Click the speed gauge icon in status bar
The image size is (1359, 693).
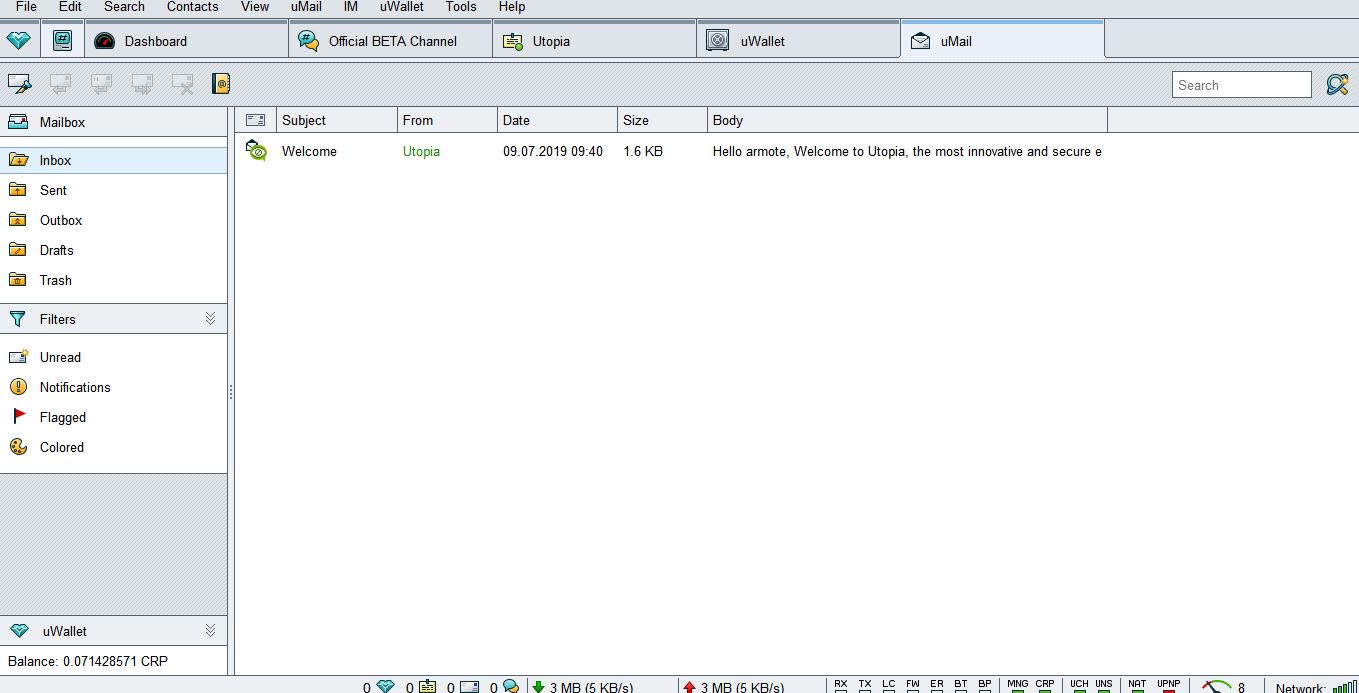(x=1217, y=687)
